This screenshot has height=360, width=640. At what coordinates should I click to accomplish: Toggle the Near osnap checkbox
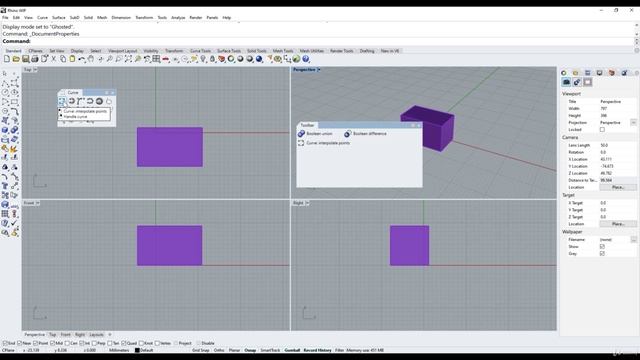(20, 343)
